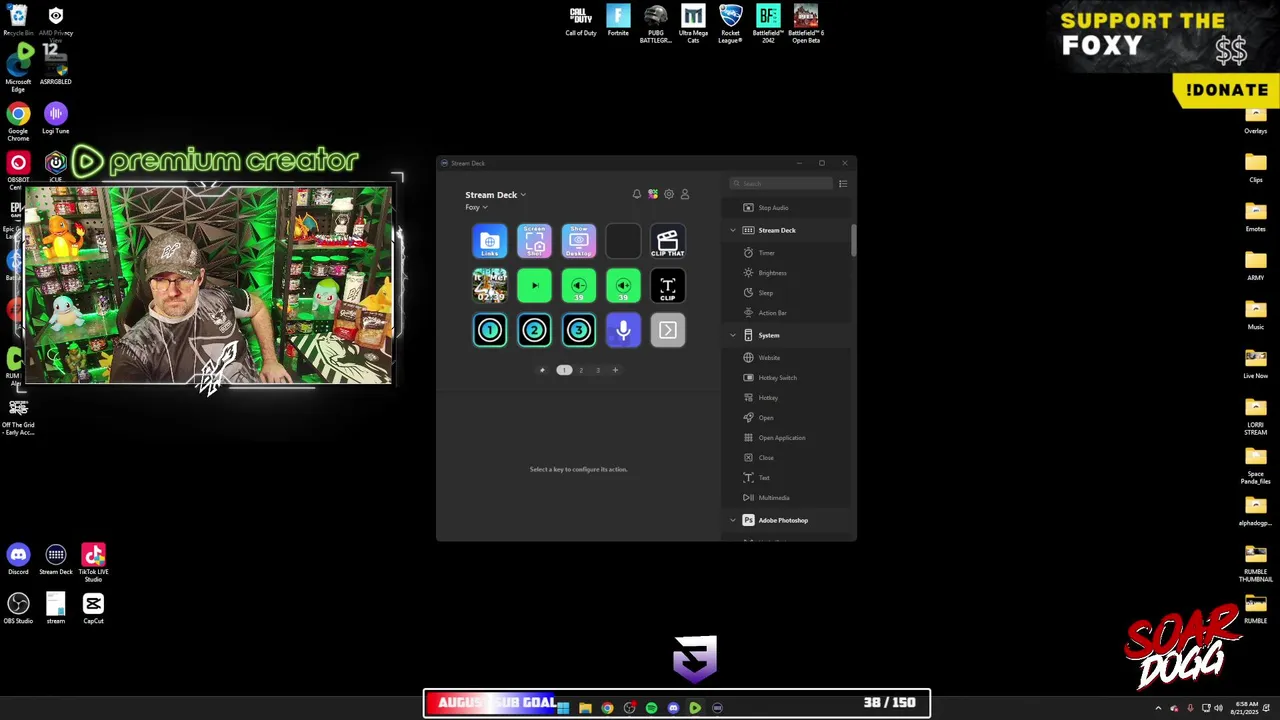Select the gray next page arrow key

(x=668, y=330)
